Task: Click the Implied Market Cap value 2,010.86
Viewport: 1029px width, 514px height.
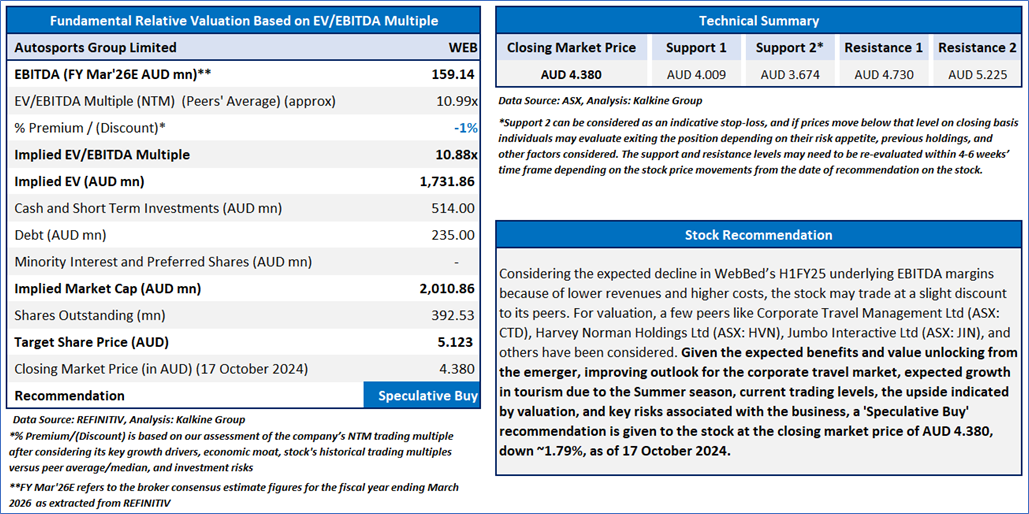Action: click(x=448, y=289)
